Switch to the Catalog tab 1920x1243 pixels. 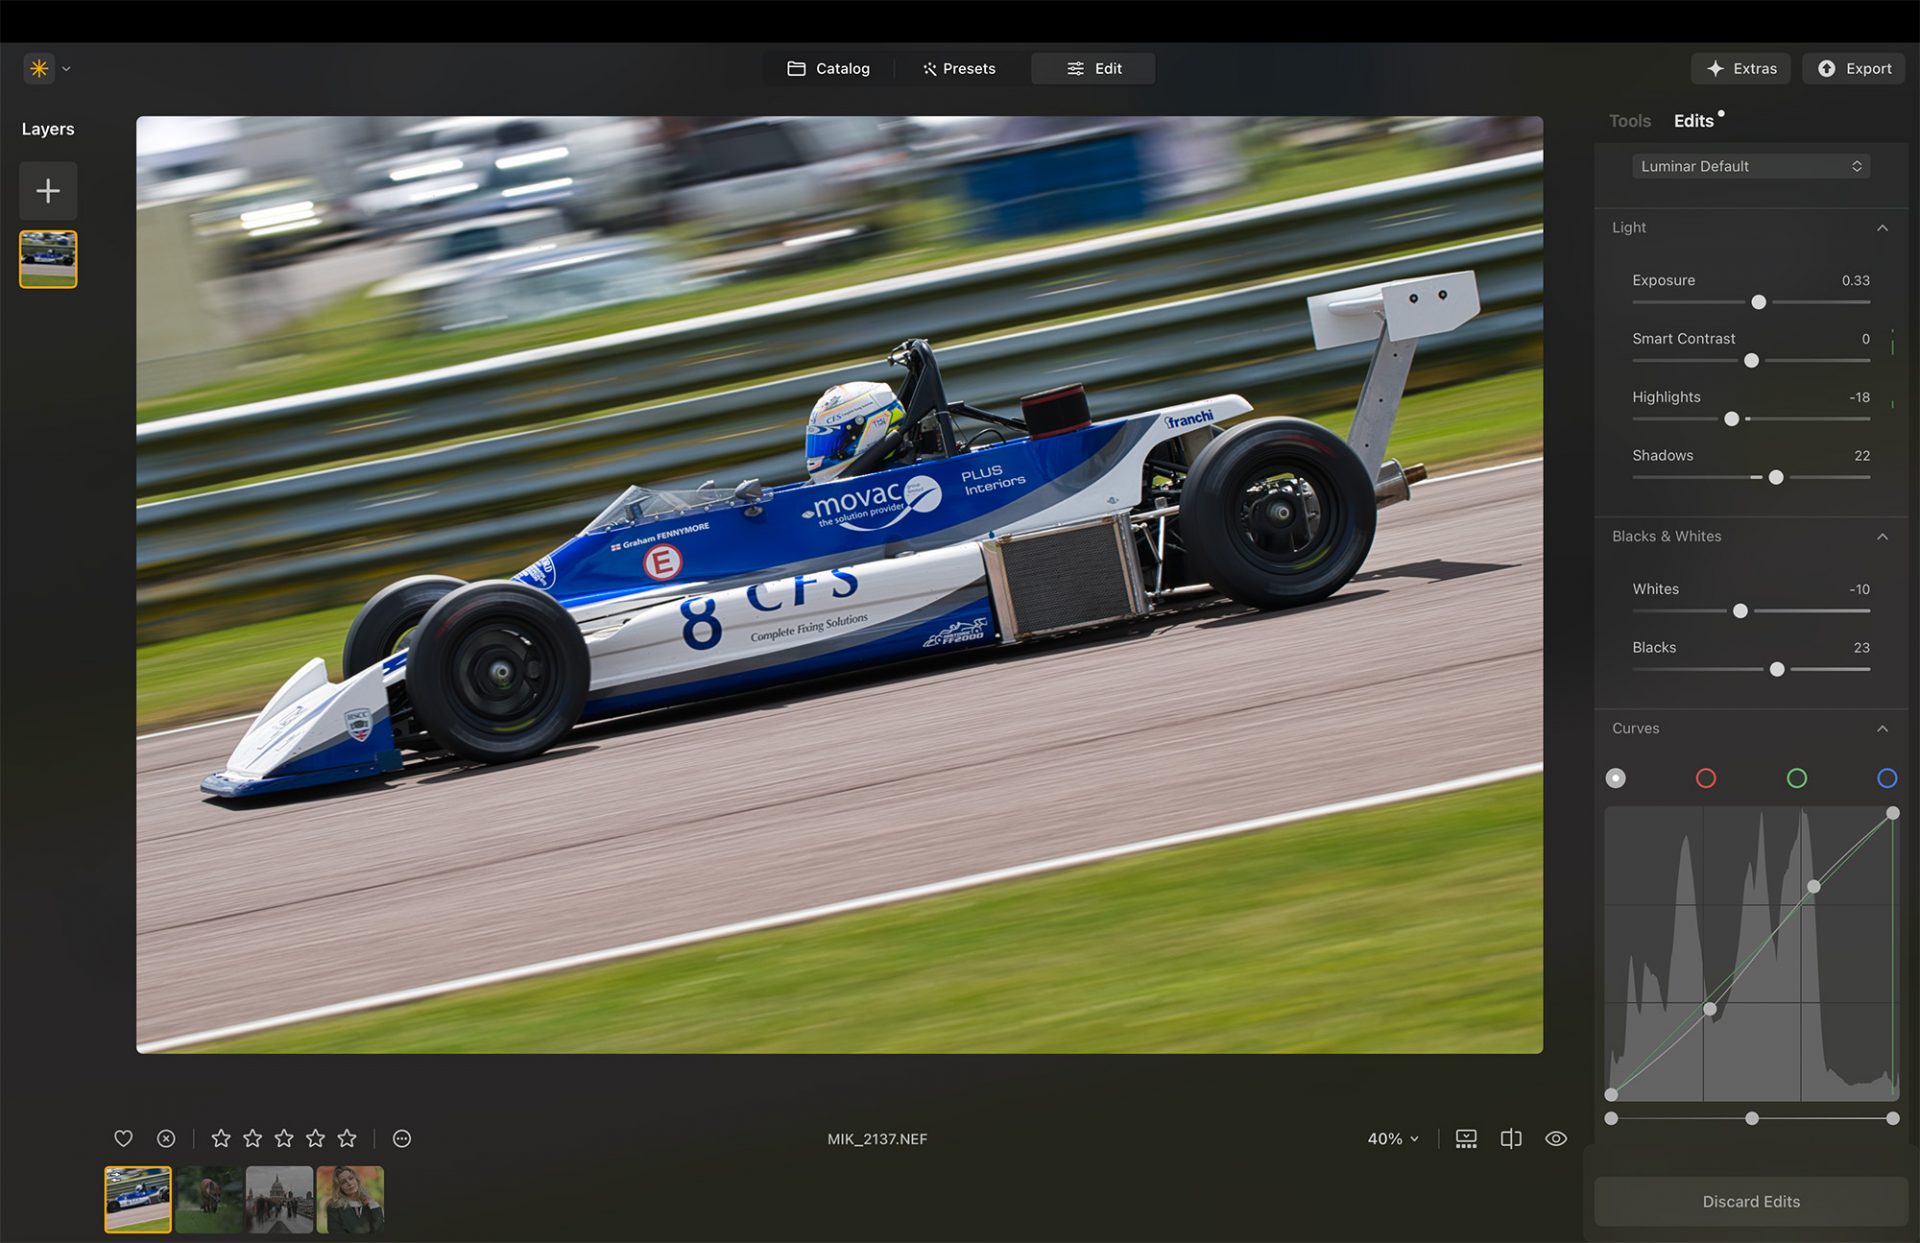[x=828, y=68]
